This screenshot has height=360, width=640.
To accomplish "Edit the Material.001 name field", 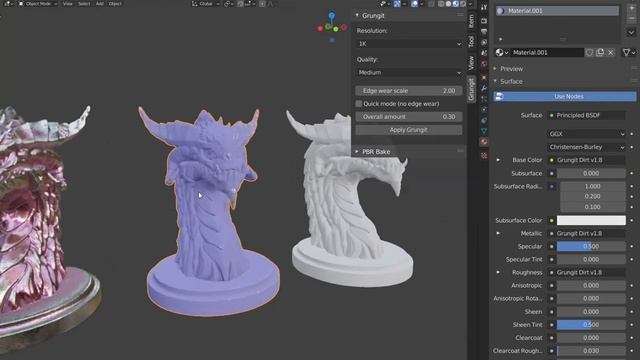I will (547, 53).
